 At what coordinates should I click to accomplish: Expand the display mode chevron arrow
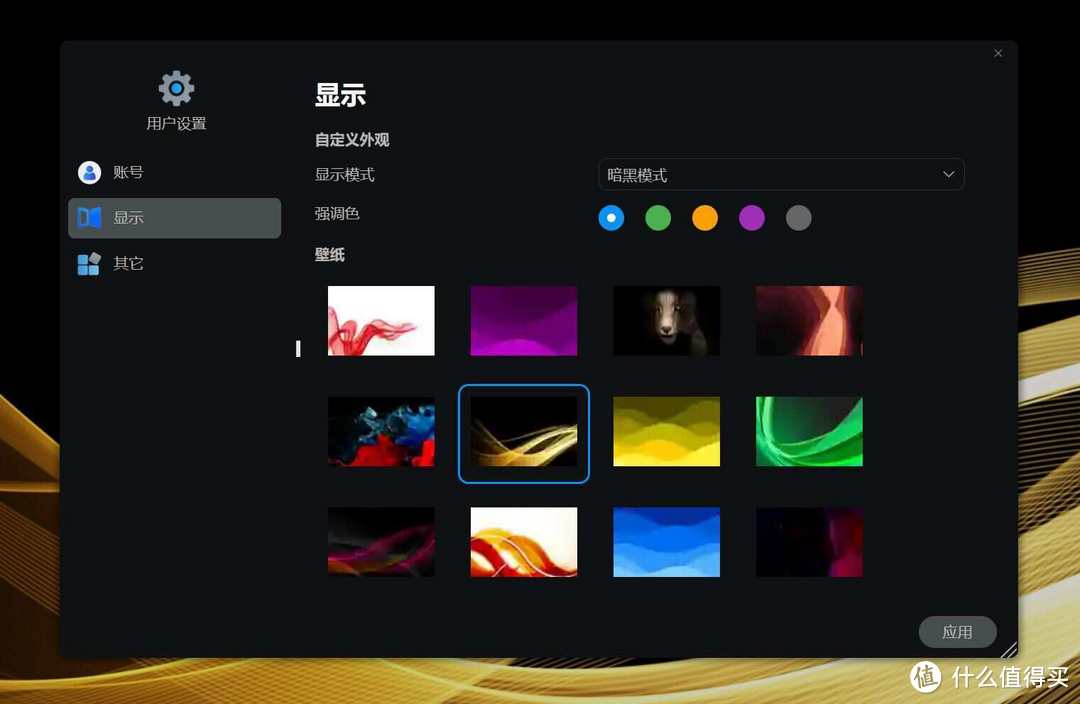(948, 175)
